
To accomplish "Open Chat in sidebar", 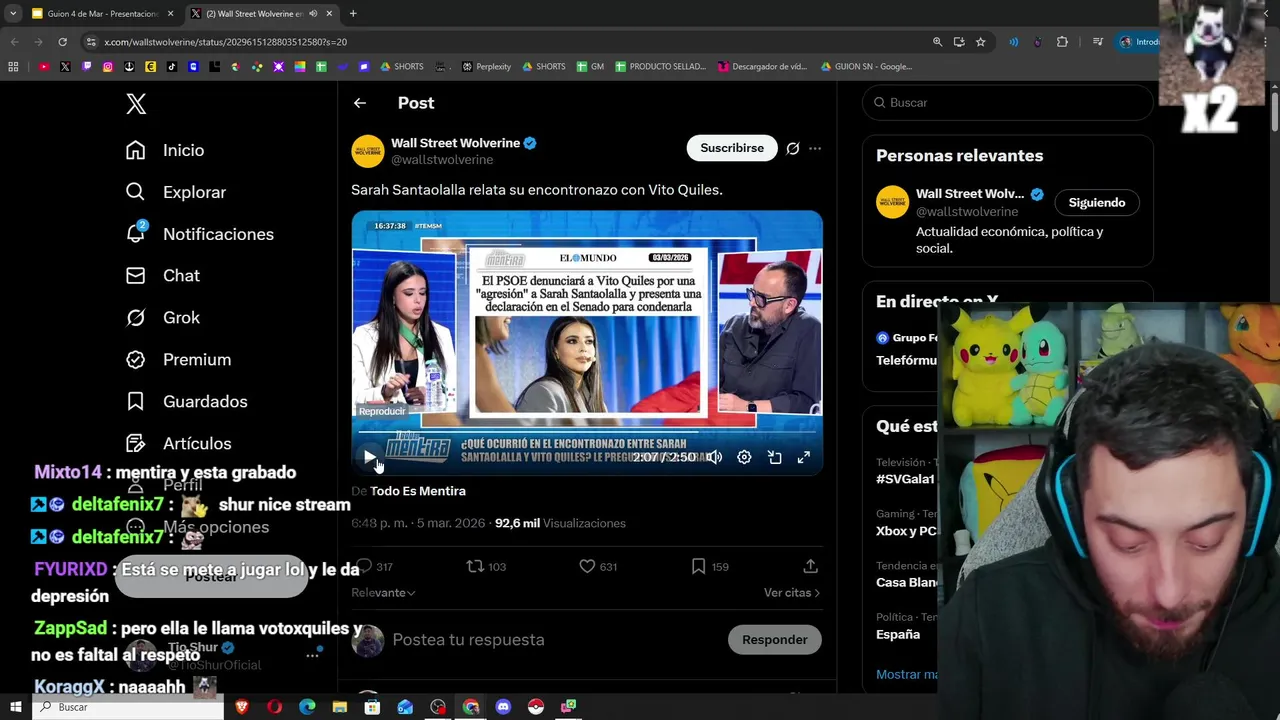I will tap(163, 275).
